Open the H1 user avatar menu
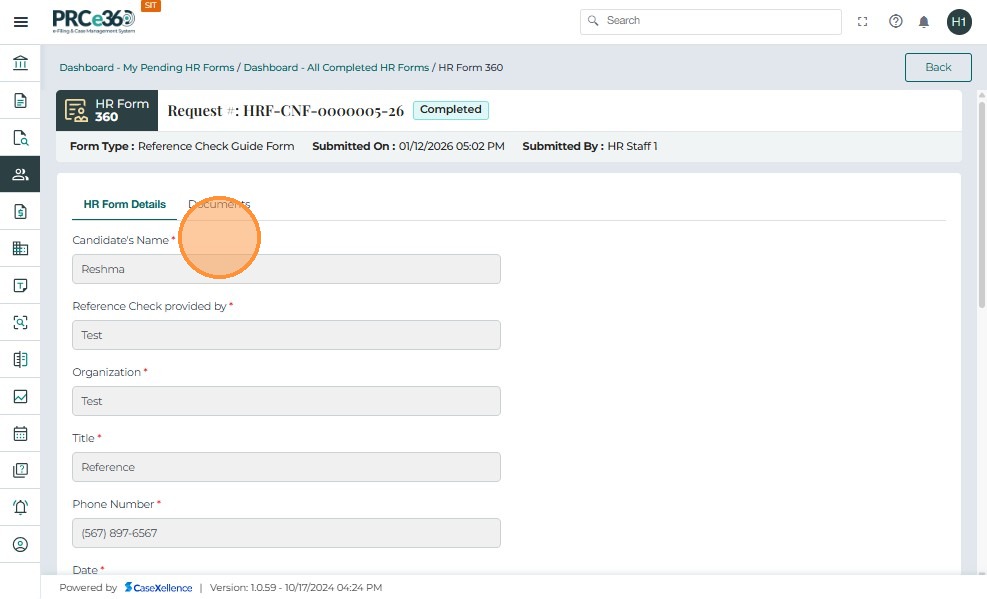The width and height of the screenshot is (987, 599). tap(959, 22)
